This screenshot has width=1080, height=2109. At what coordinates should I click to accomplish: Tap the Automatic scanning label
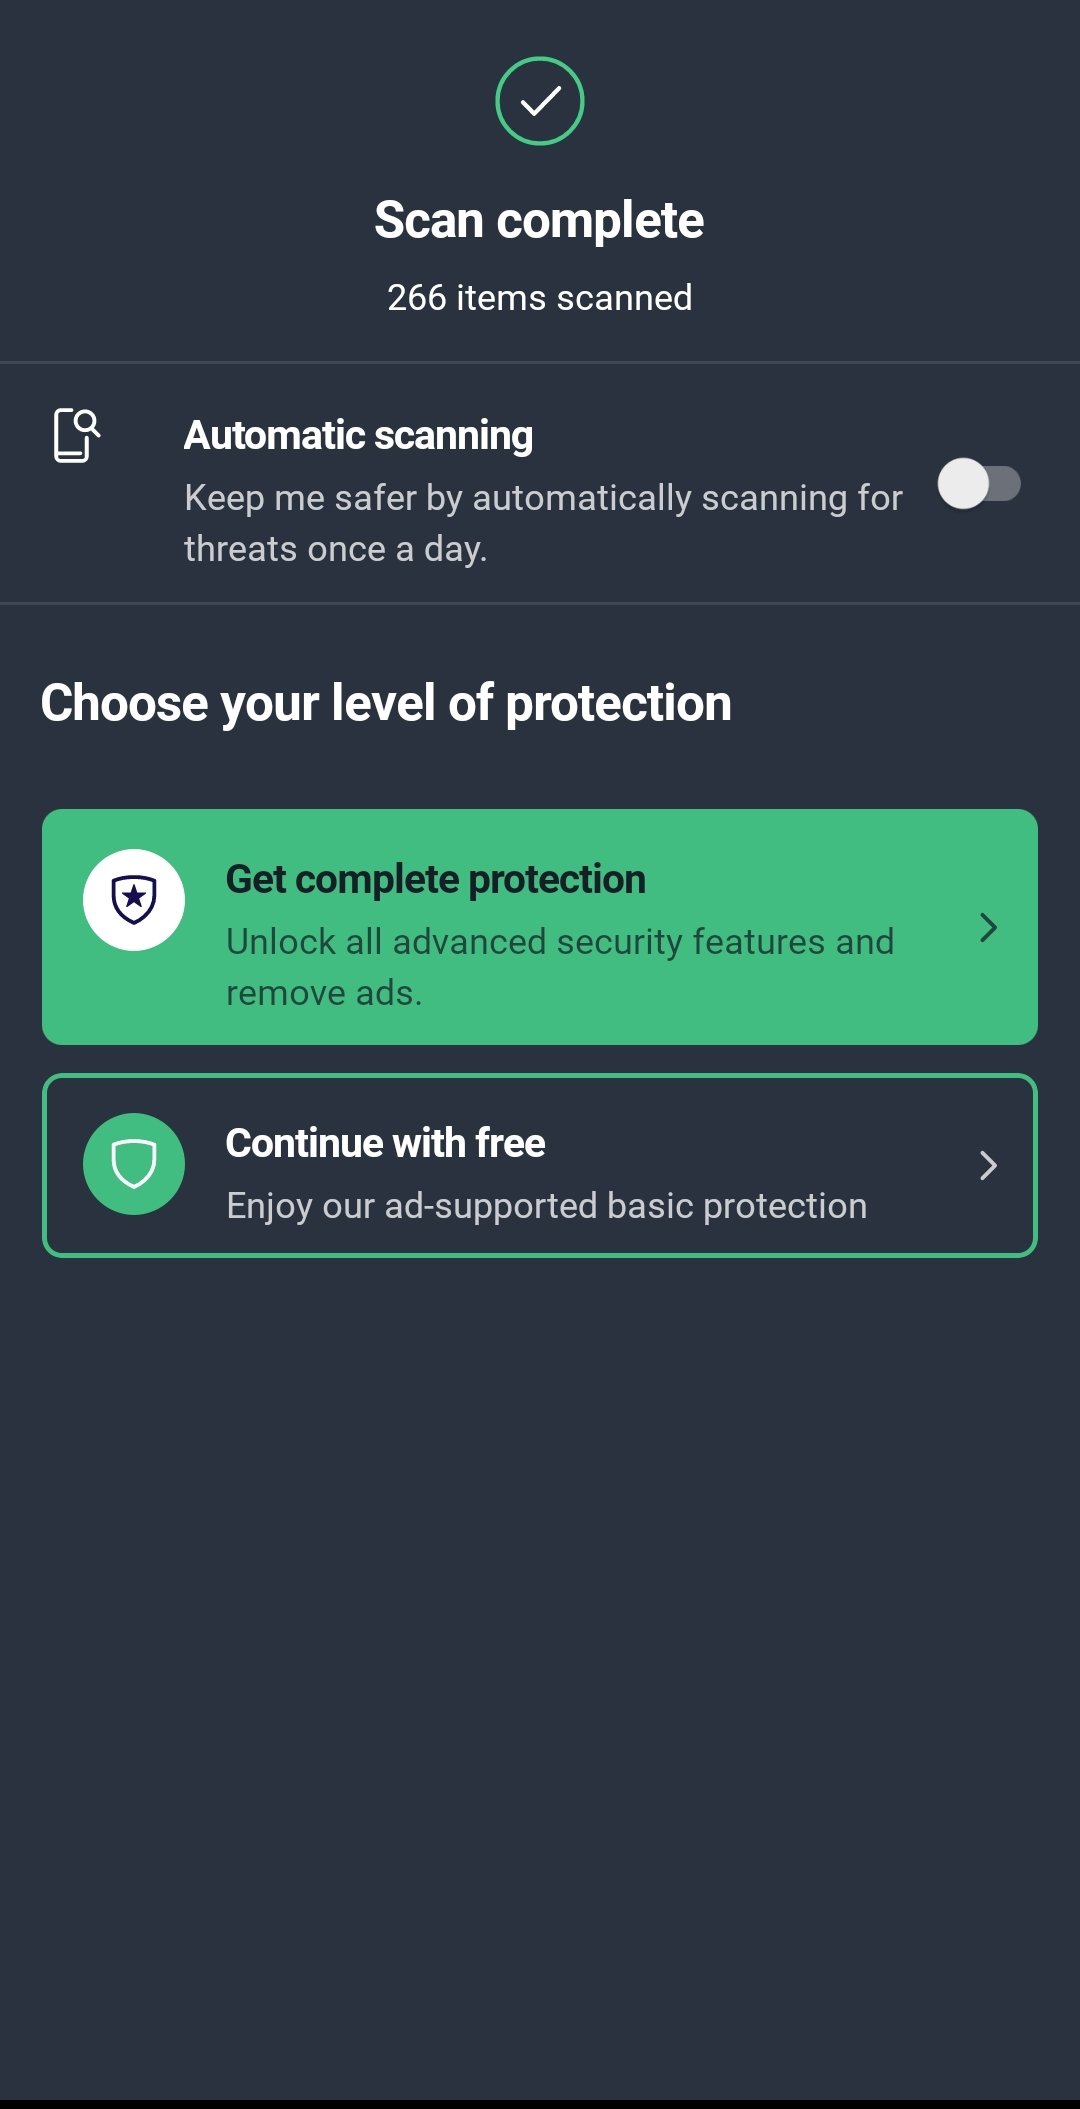[358, 435]
